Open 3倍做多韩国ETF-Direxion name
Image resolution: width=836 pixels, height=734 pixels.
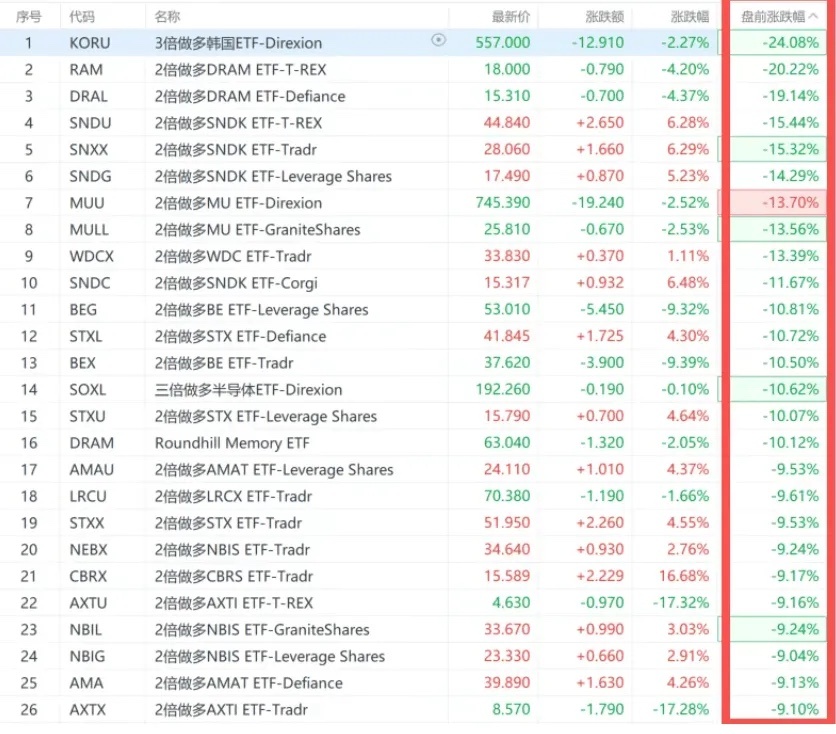[x=238, y=43]
